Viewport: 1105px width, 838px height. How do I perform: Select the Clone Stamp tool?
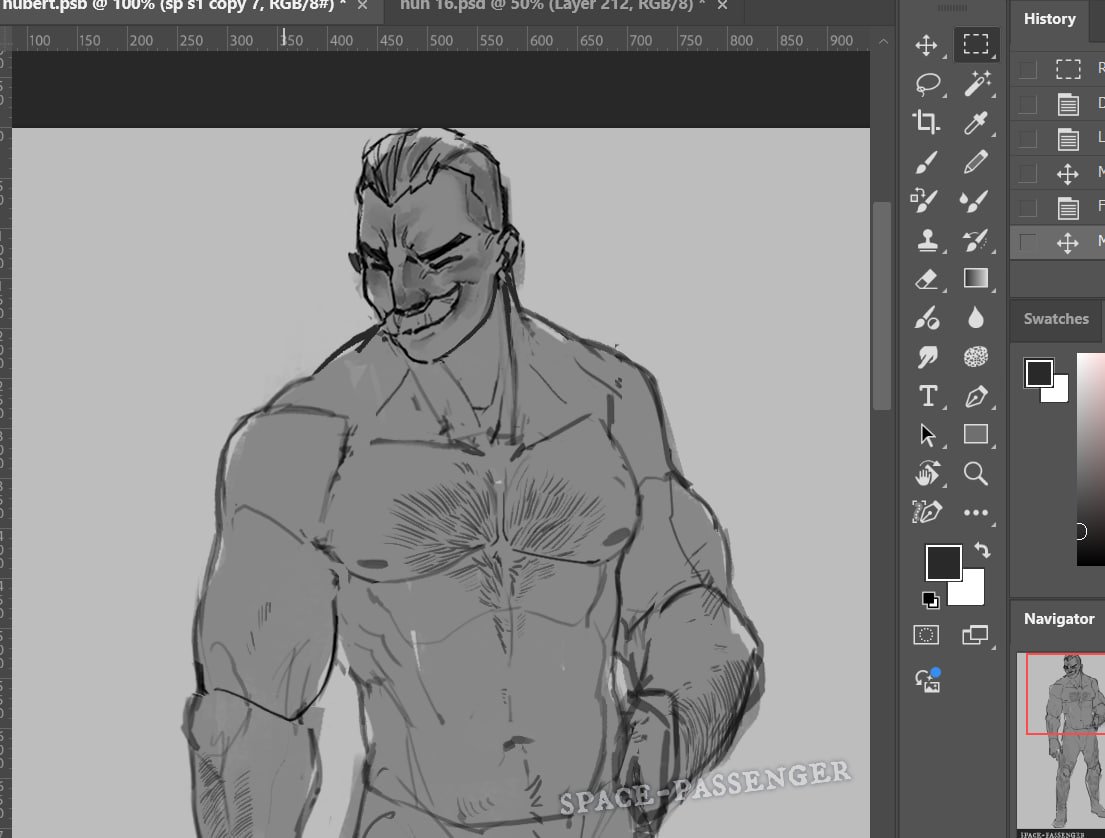click(x=926, y=240)
